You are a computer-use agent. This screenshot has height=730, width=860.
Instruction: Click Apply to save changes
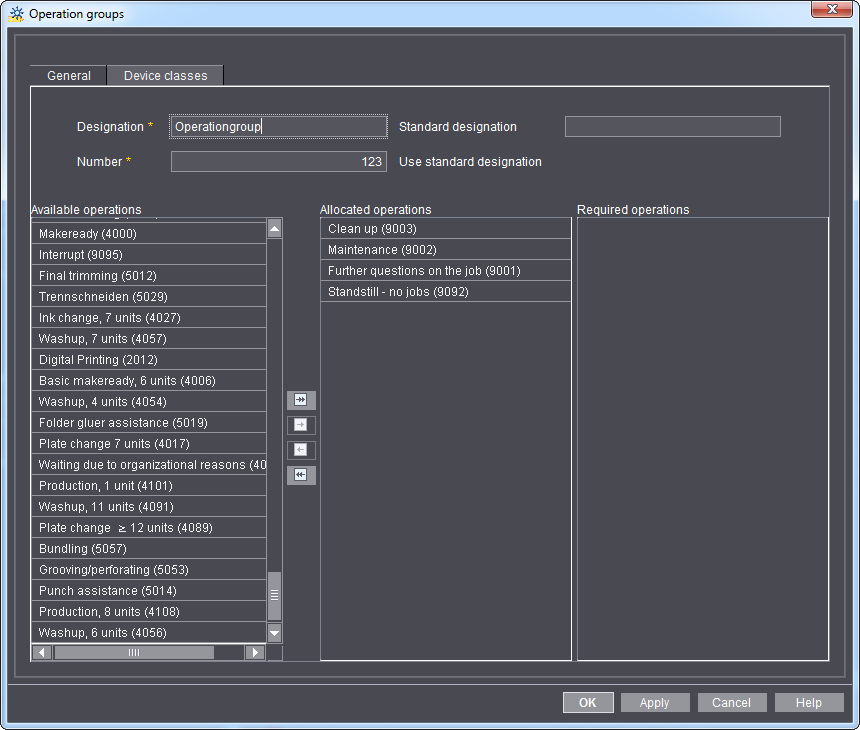[655, 702]
